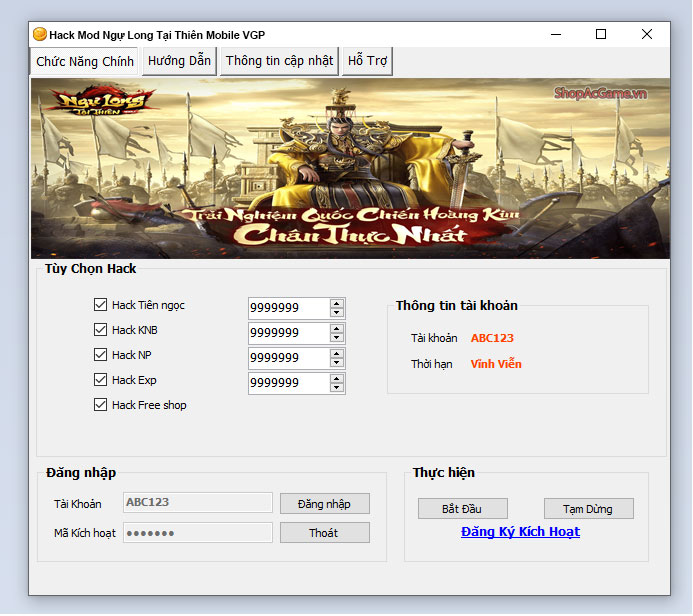This screenshot has height=616, width=693.
Task: Minimize the Hack Mod window
Action: (556, 34)
